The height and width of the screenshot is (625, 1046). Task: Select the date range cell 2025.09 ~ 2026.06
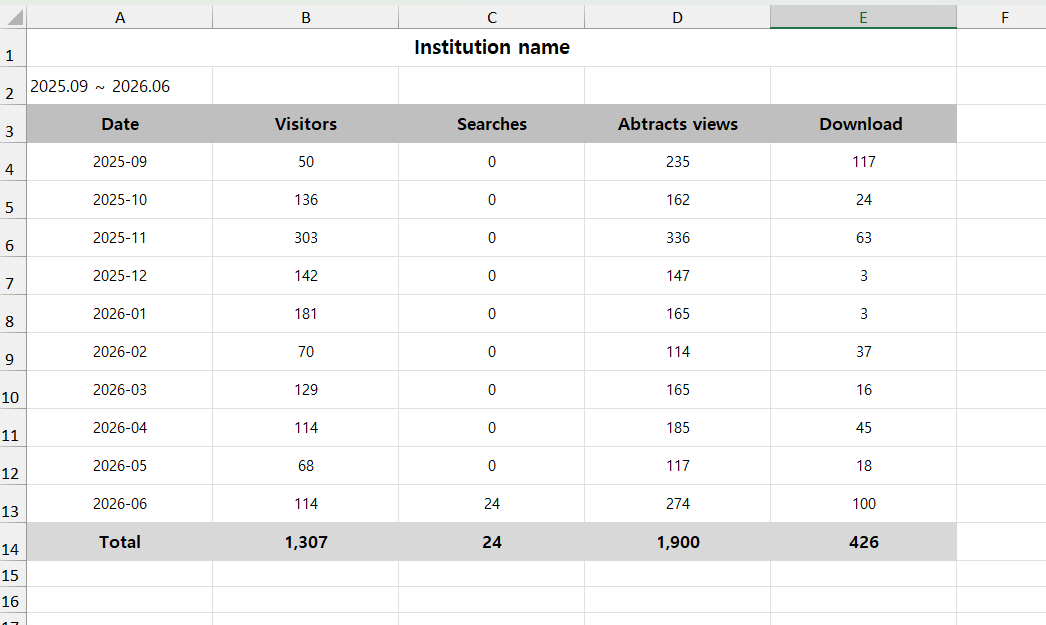click(120, 86)
